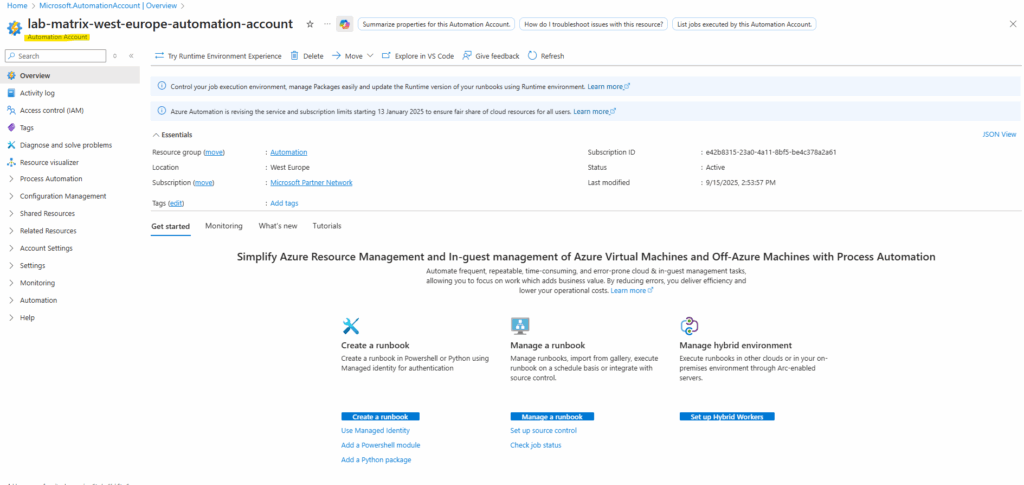Click the Set up Hybrid Workers button
Image resolution: width=1024 pixels, height=485 pixels.
(727, 416)
